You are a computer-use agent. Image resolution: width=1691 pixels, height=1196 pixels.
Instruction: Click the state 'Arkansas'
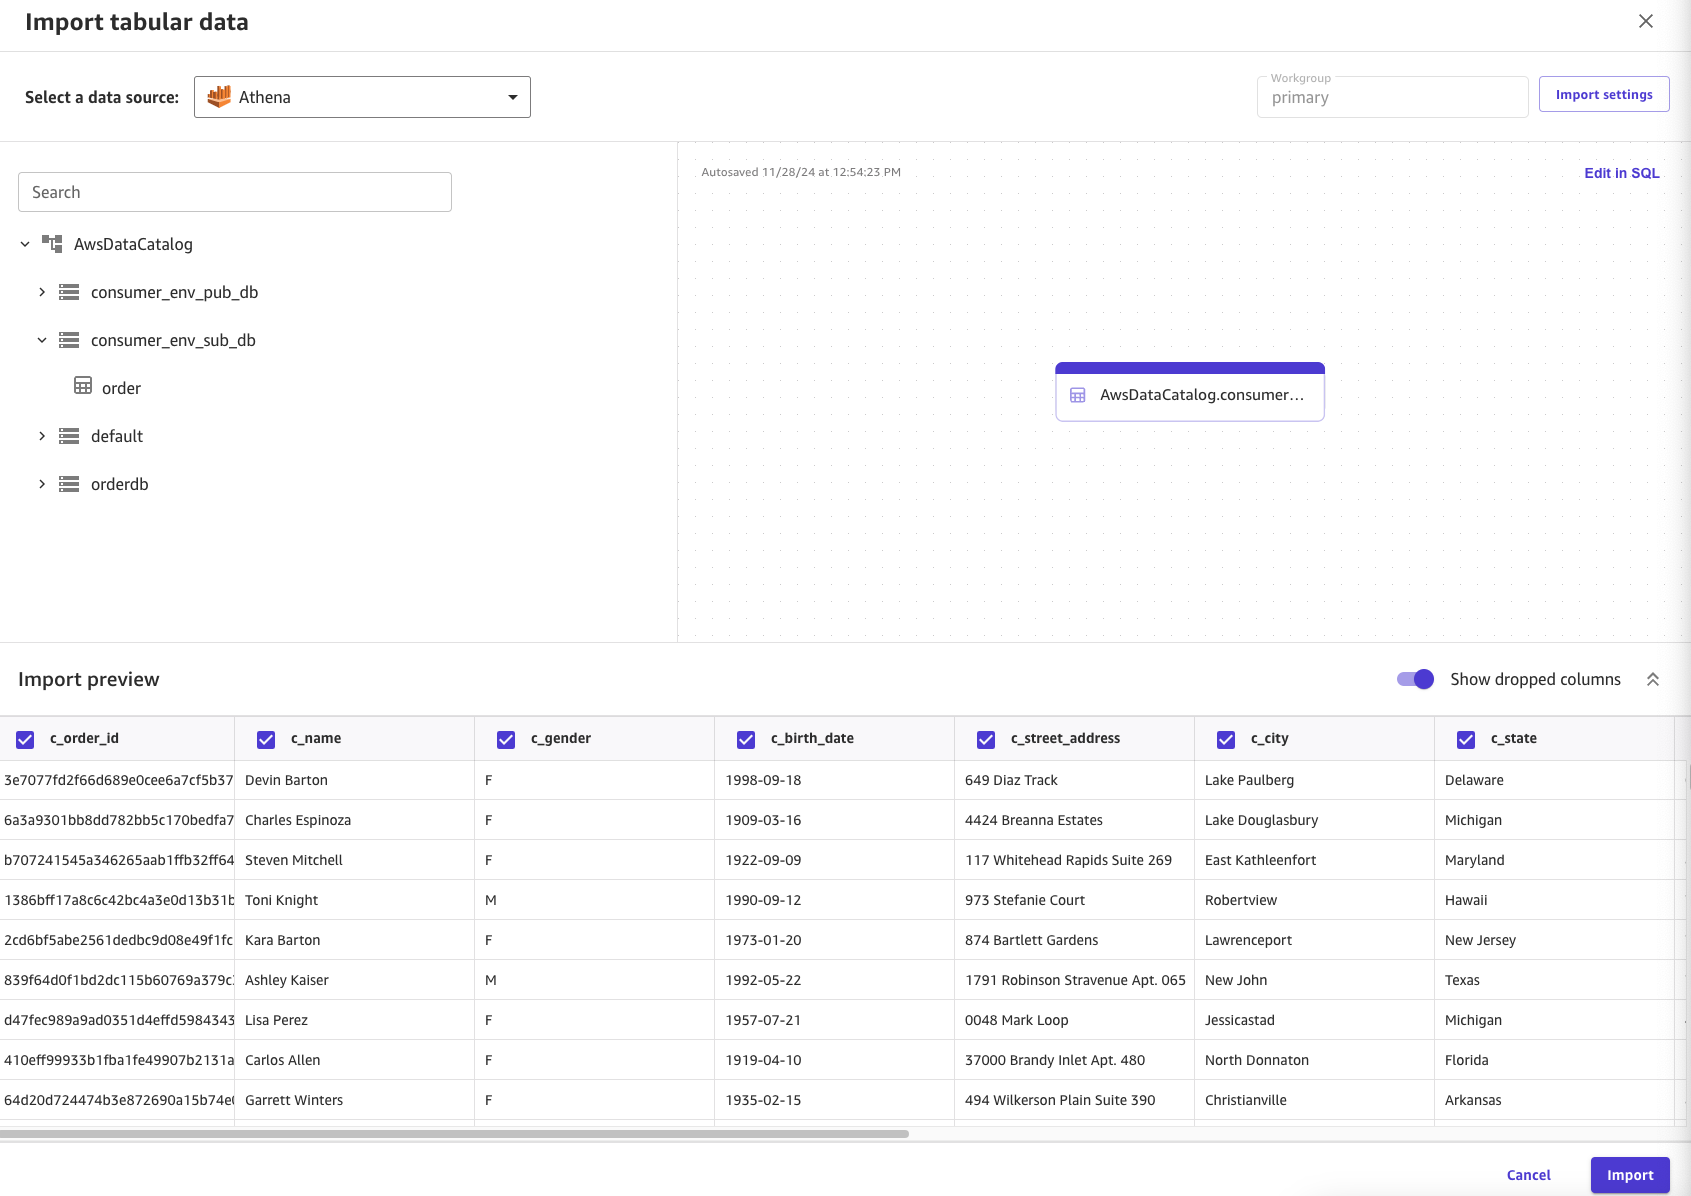tap(1473, 1100)
